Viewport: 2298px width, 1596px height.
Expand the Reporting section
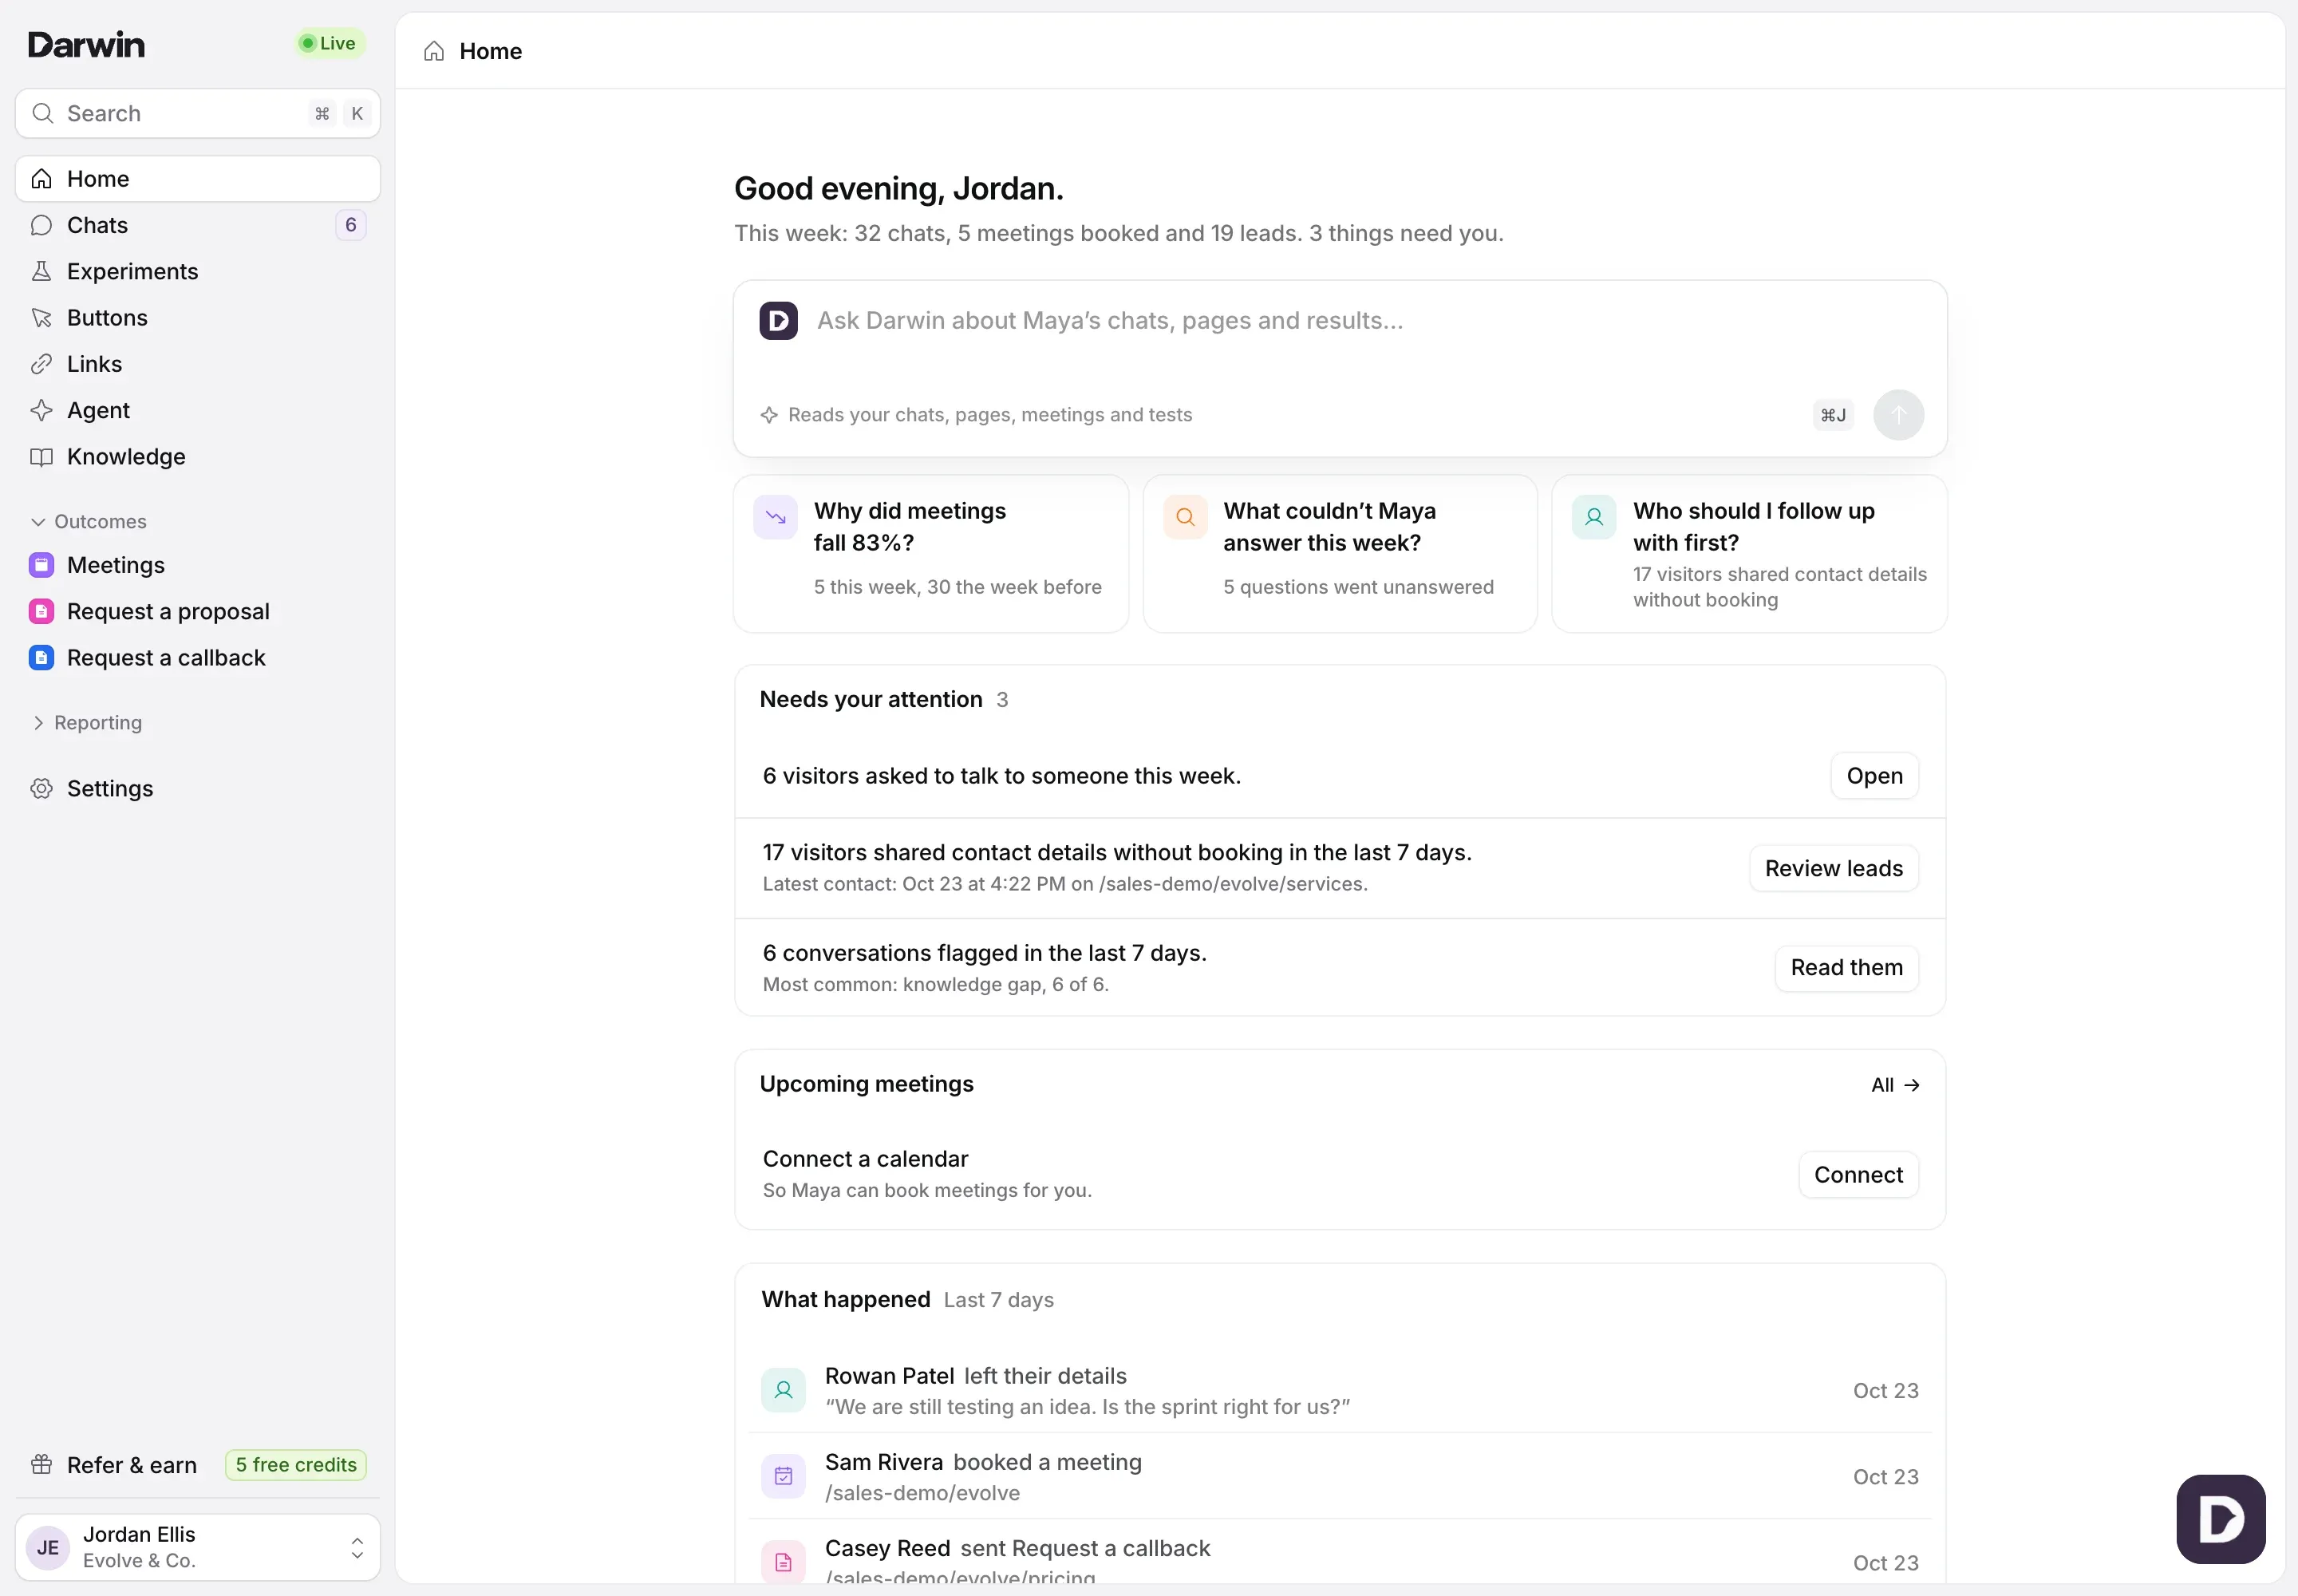[x=86, y=723]
